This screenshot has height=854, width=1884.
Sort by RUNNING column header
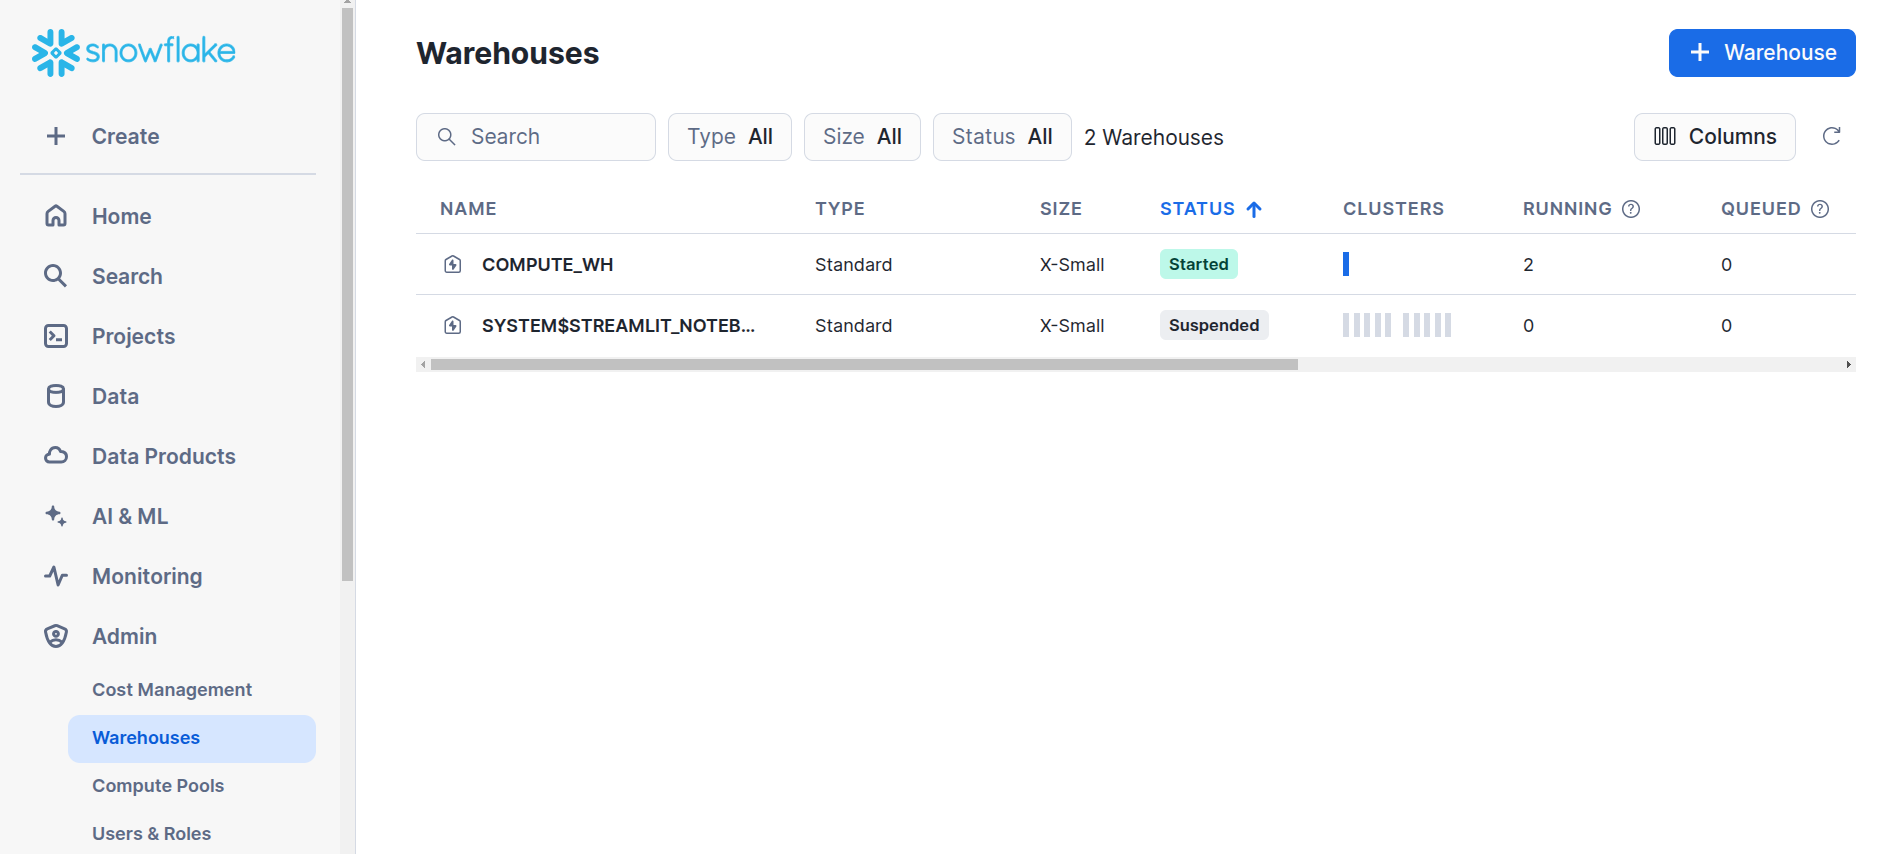tap(1567, 209)
